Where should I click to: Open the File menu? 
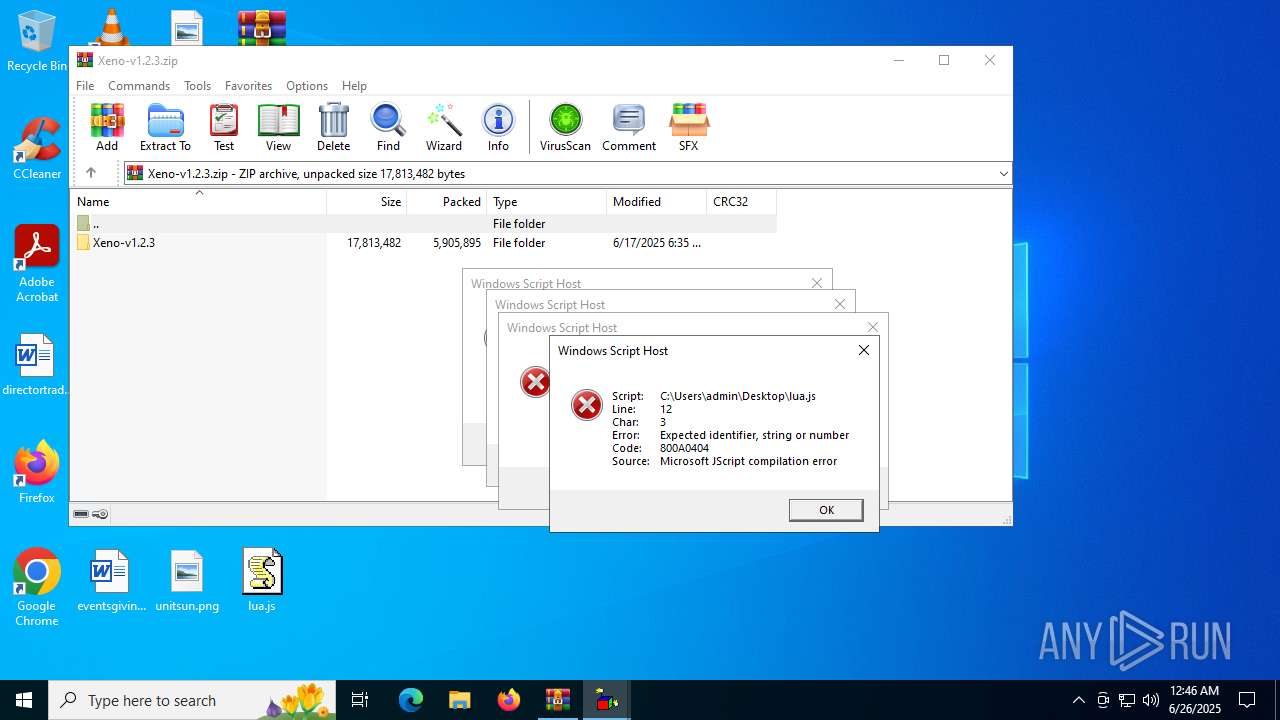pos(85,86)
